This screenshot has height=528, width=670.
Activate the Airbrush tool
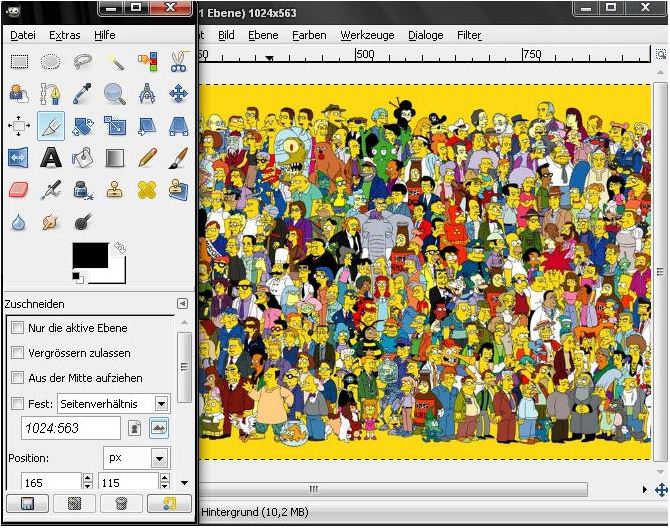51,190
